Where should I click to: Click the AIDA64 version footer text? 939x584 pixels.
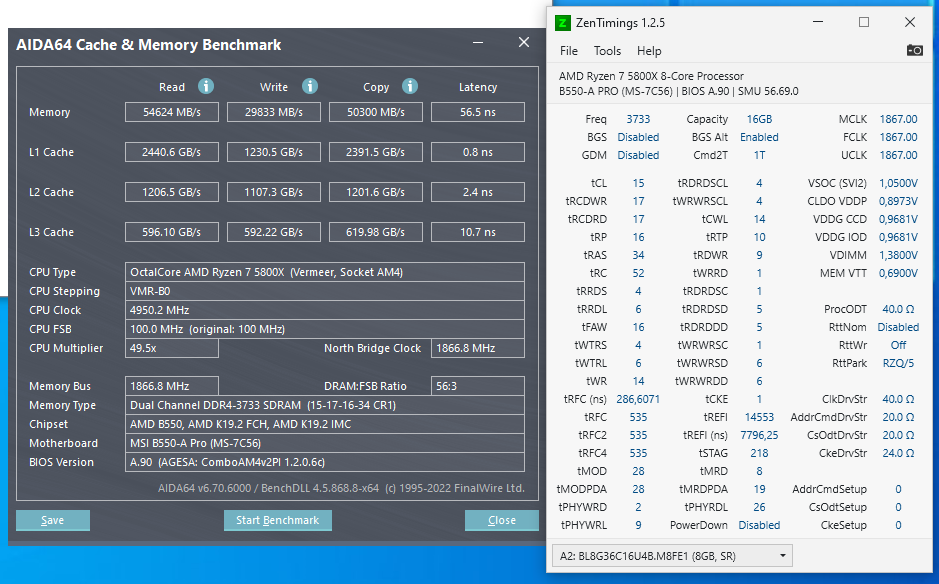click(341, 488)
